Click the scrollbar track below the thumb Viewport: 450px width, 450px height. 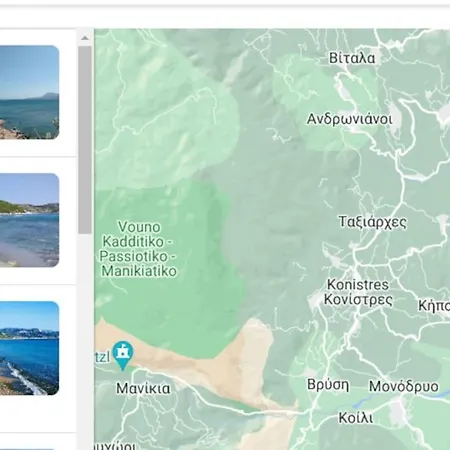pyautogui.click(x=85, y=340)
